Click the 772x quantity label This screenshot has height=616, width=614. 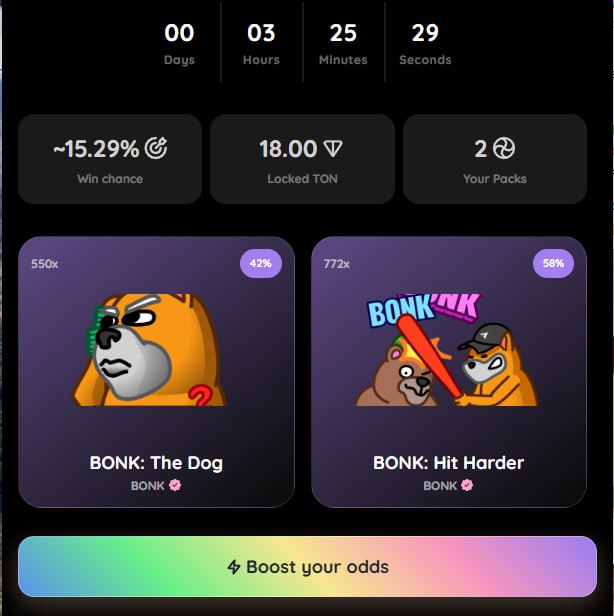(x=337, y=264)
